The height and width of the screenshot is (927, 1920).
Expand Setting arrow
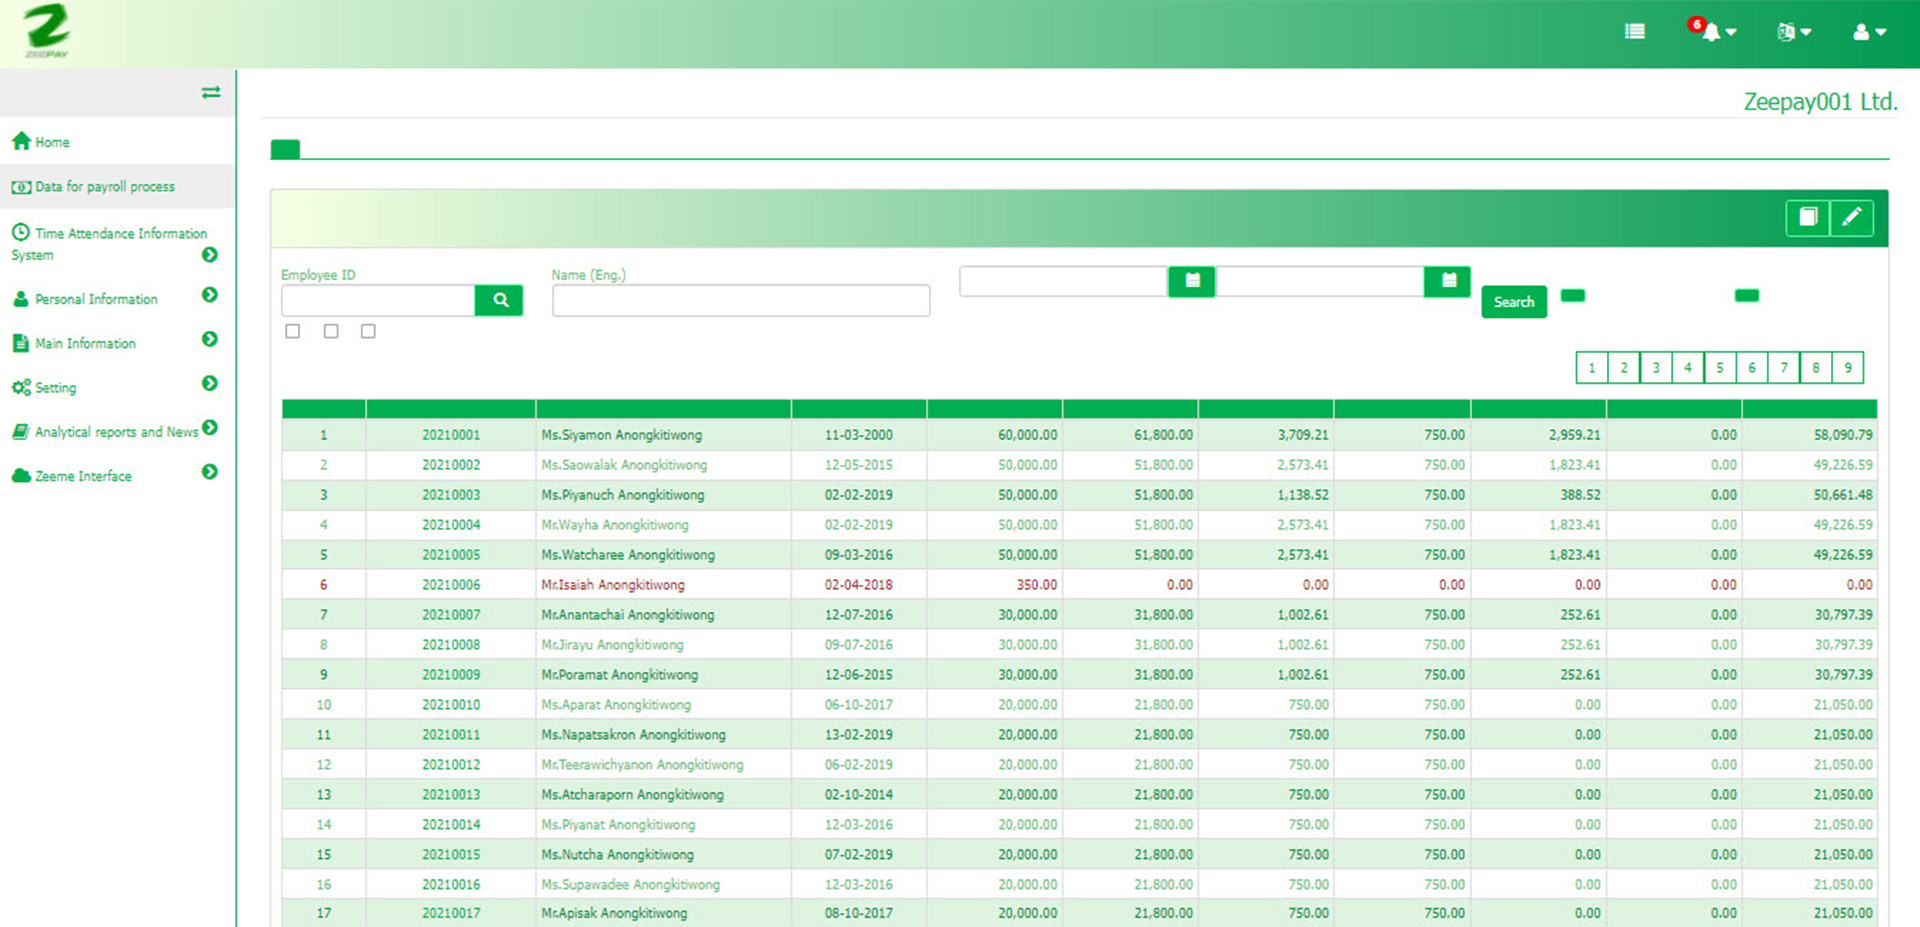(x=209, y=383)
